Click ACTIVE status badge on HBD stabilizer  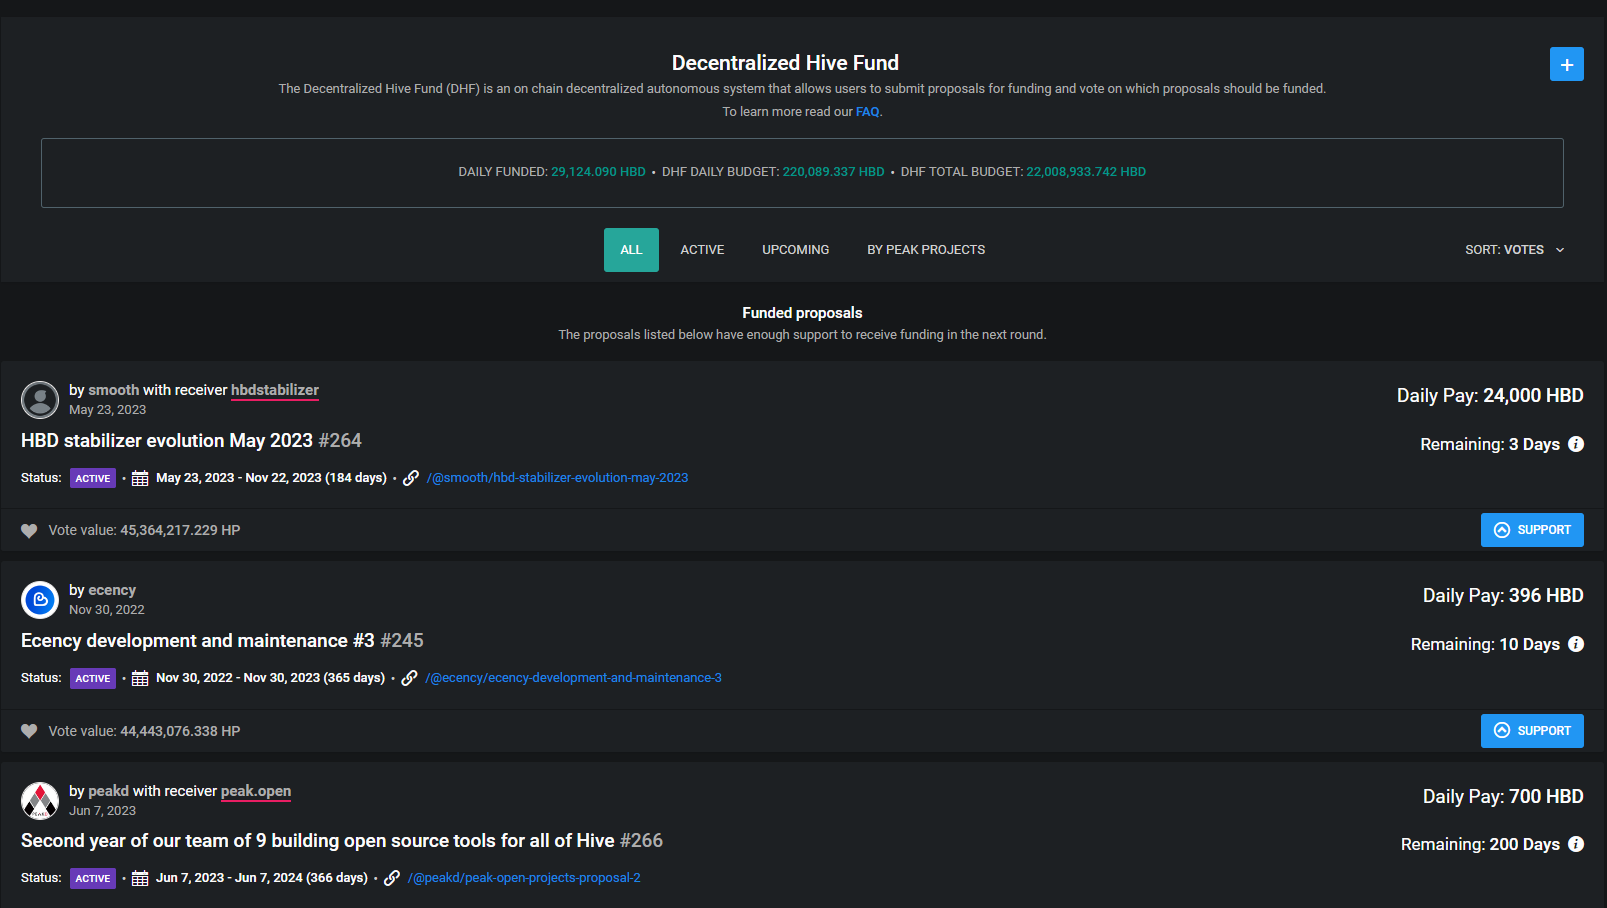click(93, 478)
